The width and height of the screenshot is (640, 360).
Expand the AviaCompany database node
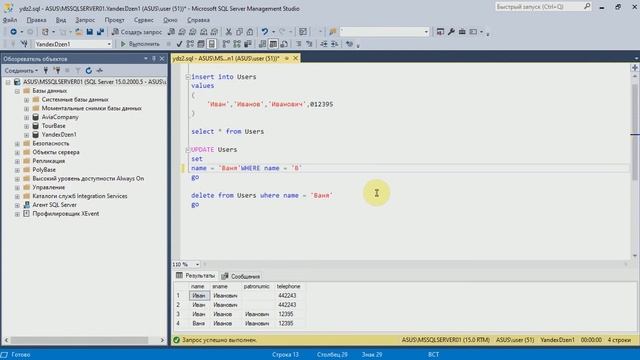pos(26,117)
